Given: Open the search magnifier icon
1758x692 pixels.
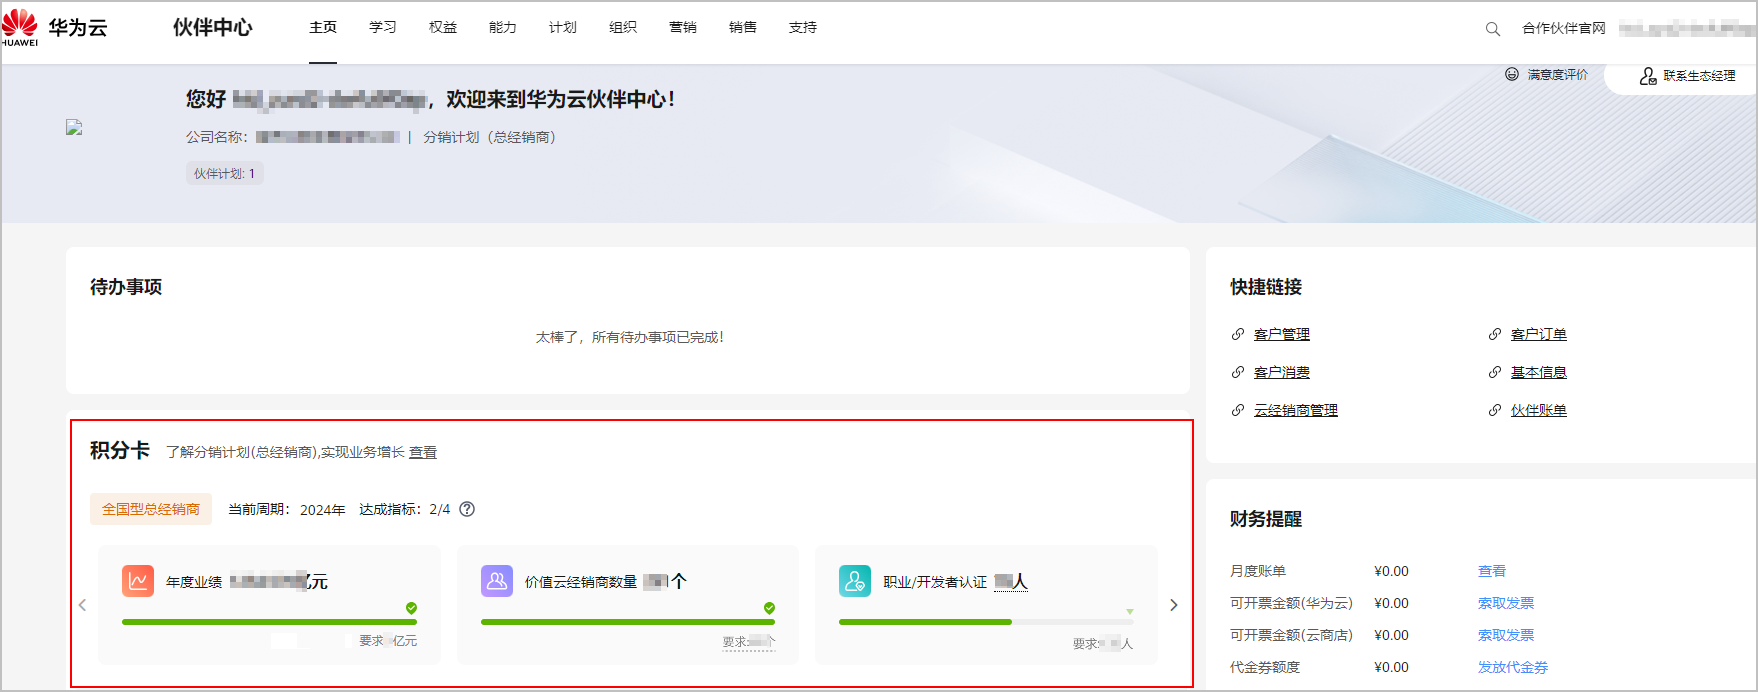Looking at the screenshot, I should [1492, 29].
